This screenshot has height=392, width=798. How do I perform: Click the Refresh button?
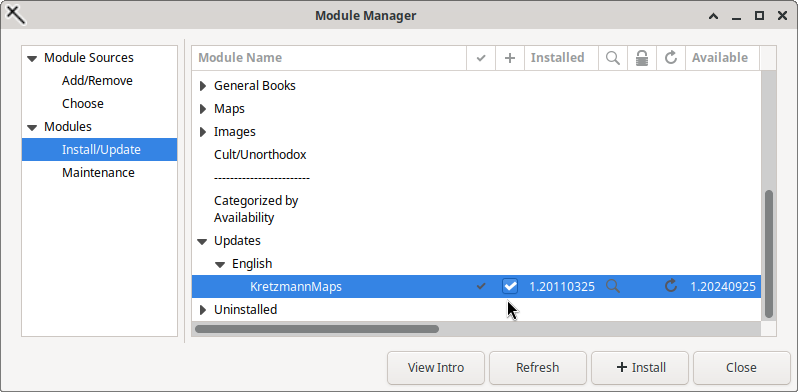538,368
